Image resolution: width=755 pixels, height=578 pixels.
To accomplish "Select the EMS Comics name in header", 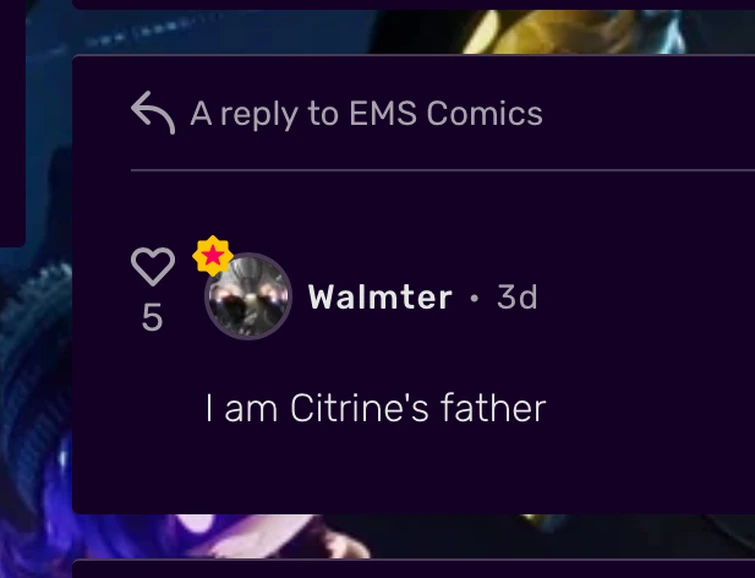I will (x=446, y=114).
